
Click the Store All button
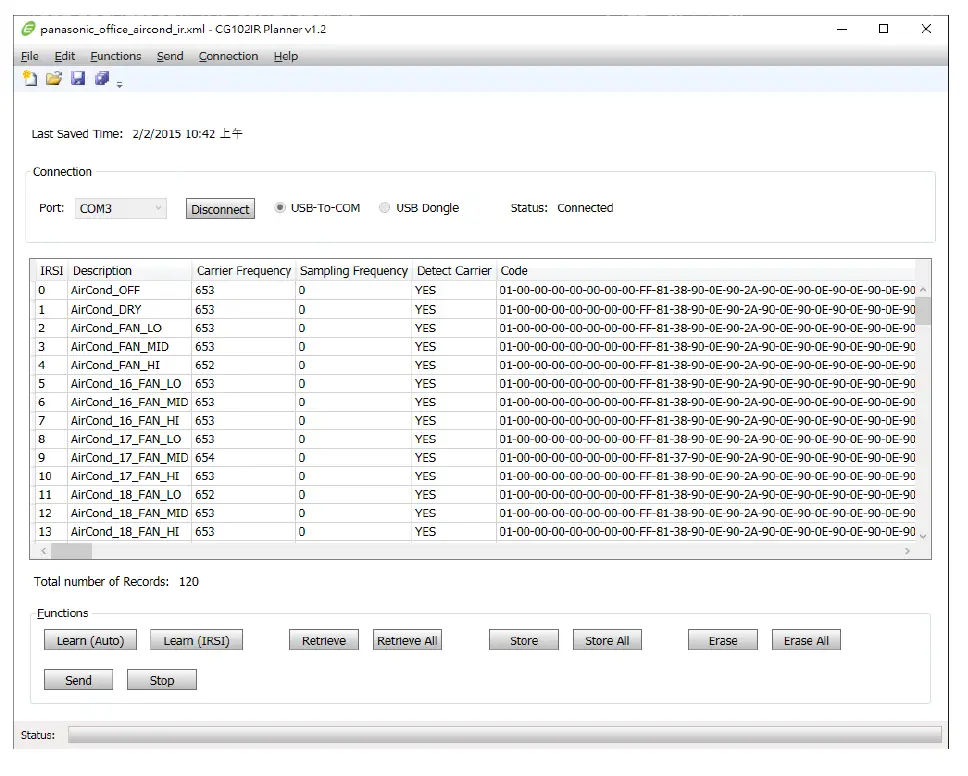click(x=607, y=641)
